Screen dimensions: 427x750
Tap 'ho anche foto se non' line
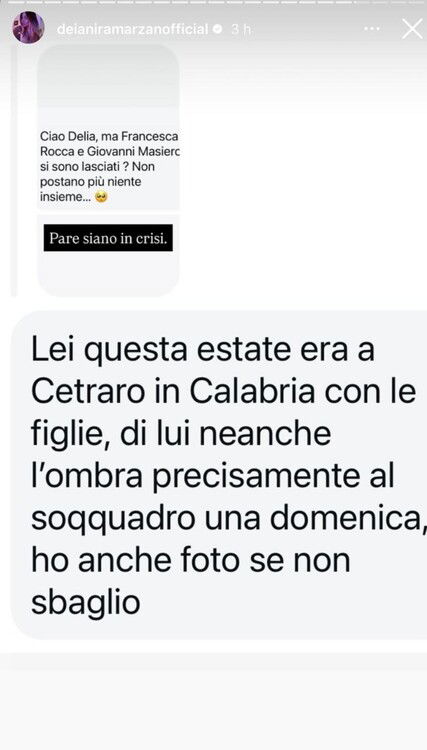(x=191, y=561)
